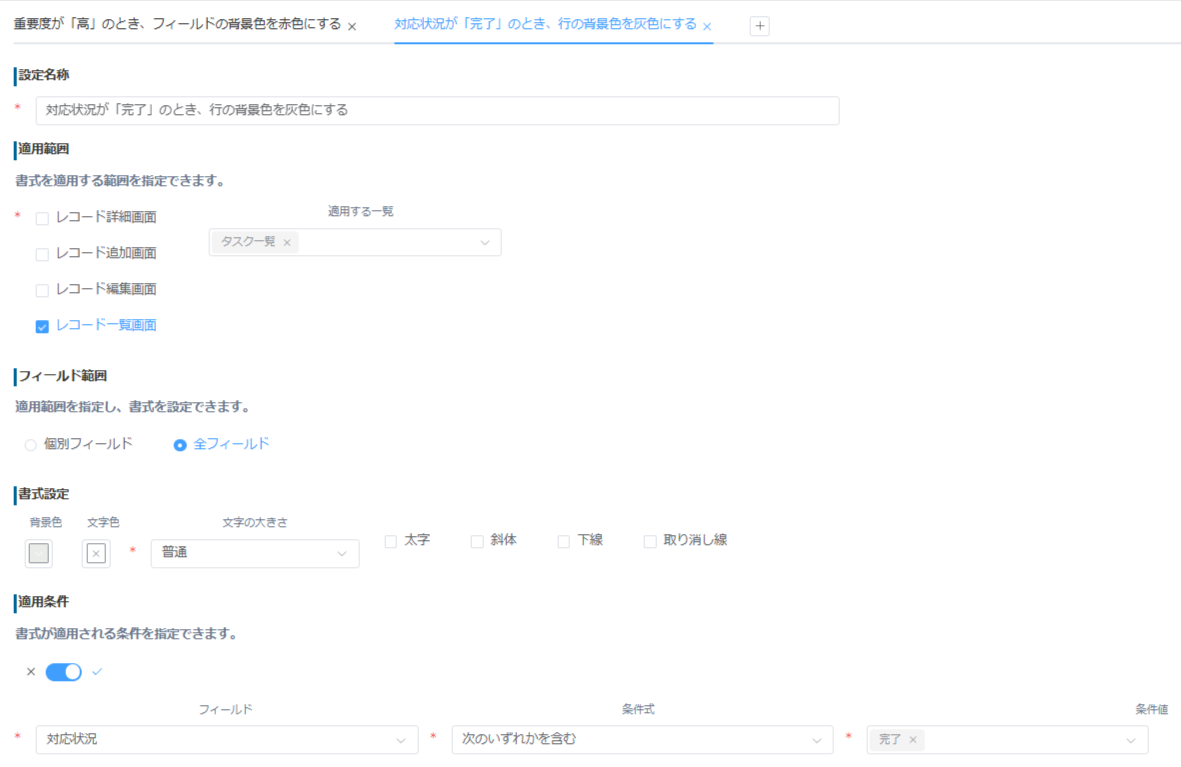Close the 対応状況が「完了」 tab with its x icon
This screenshot has height=767, width=1181.
[x=707, y=27]
